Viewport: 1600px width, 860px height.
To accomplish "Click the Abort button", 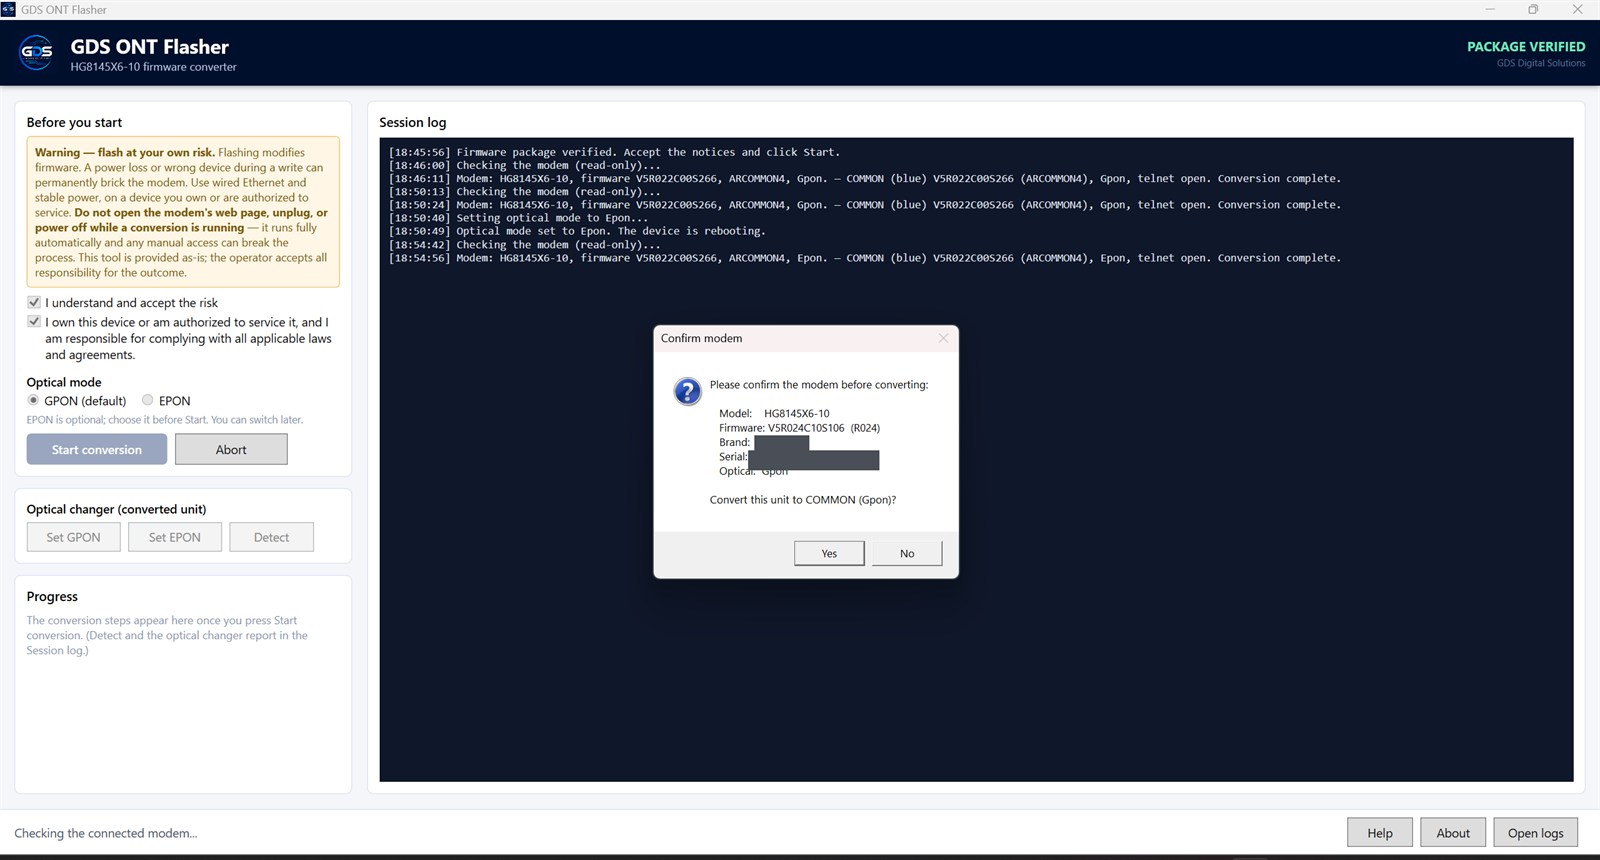I will 231,449.
